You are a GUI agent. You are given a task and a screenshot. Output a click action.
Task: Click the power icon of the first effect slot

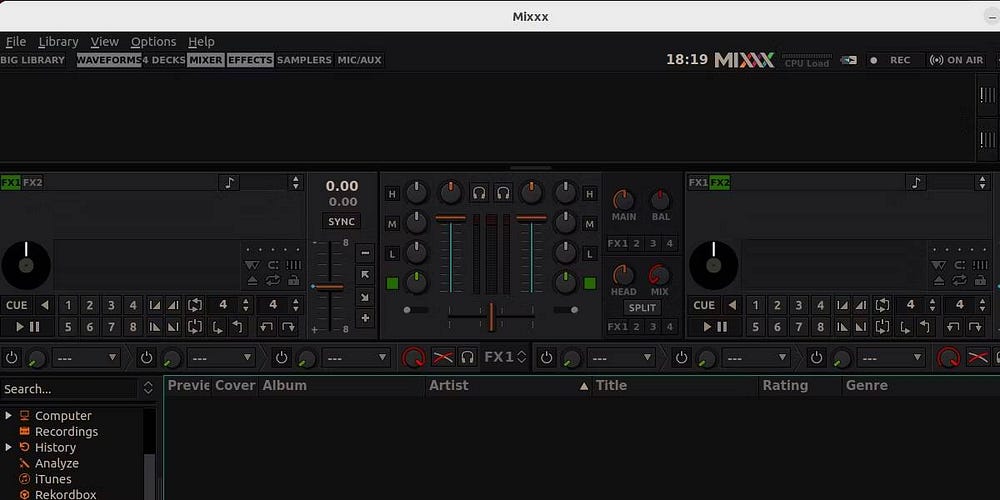point(11,357)
